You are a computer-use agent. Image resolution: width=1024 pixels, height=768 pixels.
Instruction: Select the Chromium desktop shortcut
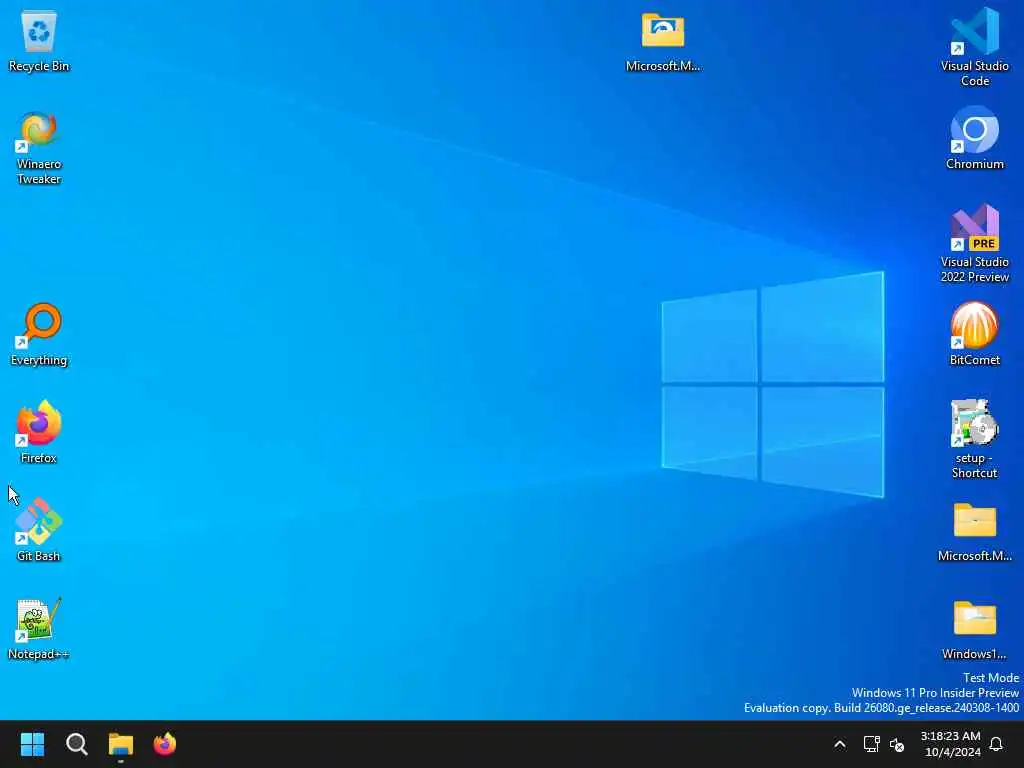(974, 138)
